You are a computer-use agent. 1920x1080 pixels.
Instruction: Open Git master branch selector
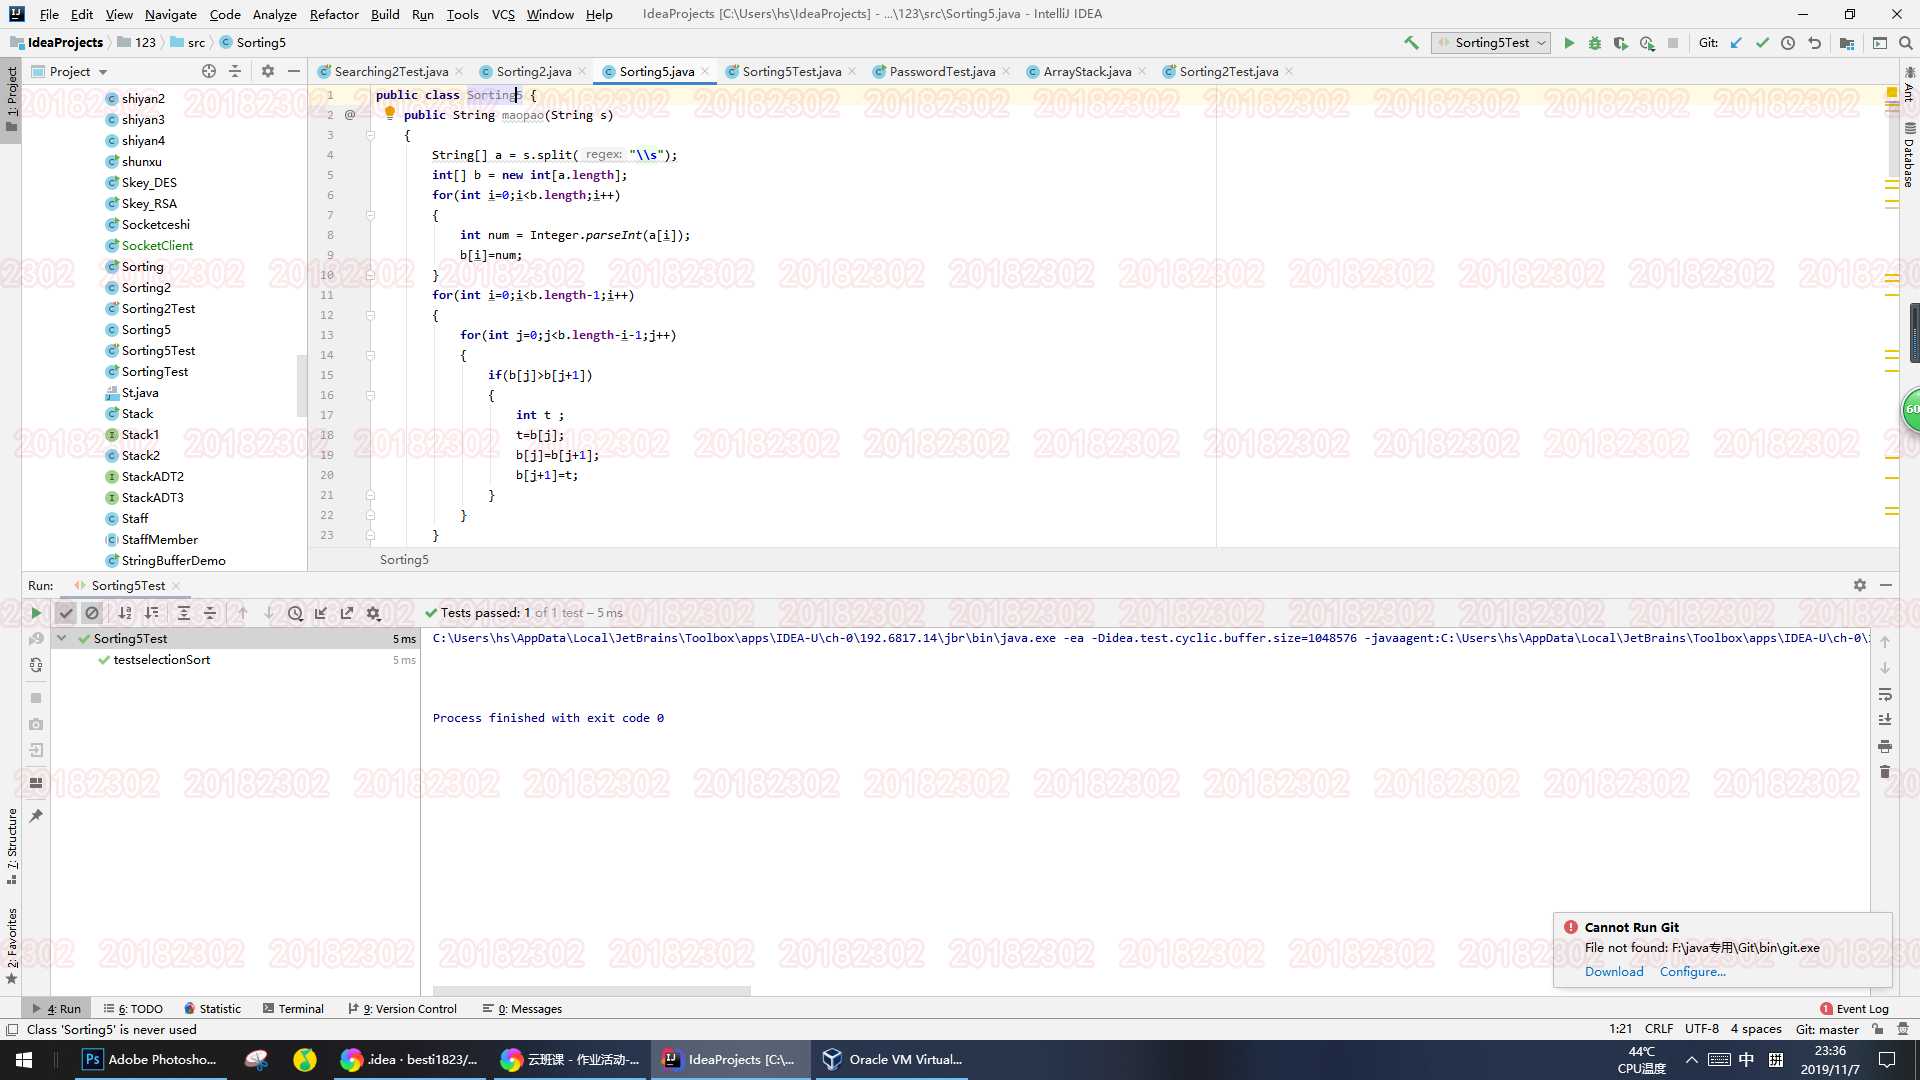tap(1827, 1029)
